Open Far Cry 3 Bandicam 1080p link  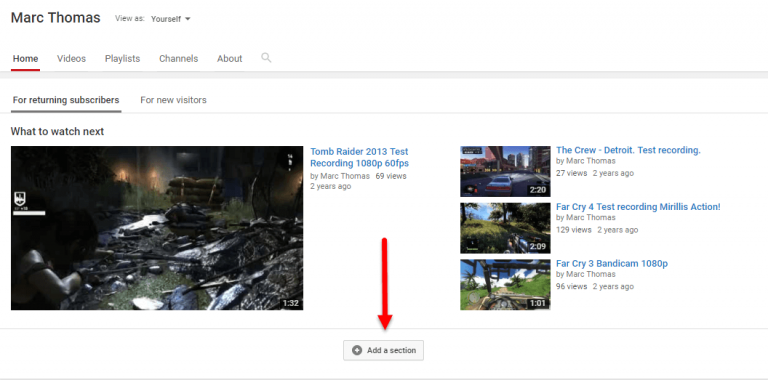click(612, 263)
